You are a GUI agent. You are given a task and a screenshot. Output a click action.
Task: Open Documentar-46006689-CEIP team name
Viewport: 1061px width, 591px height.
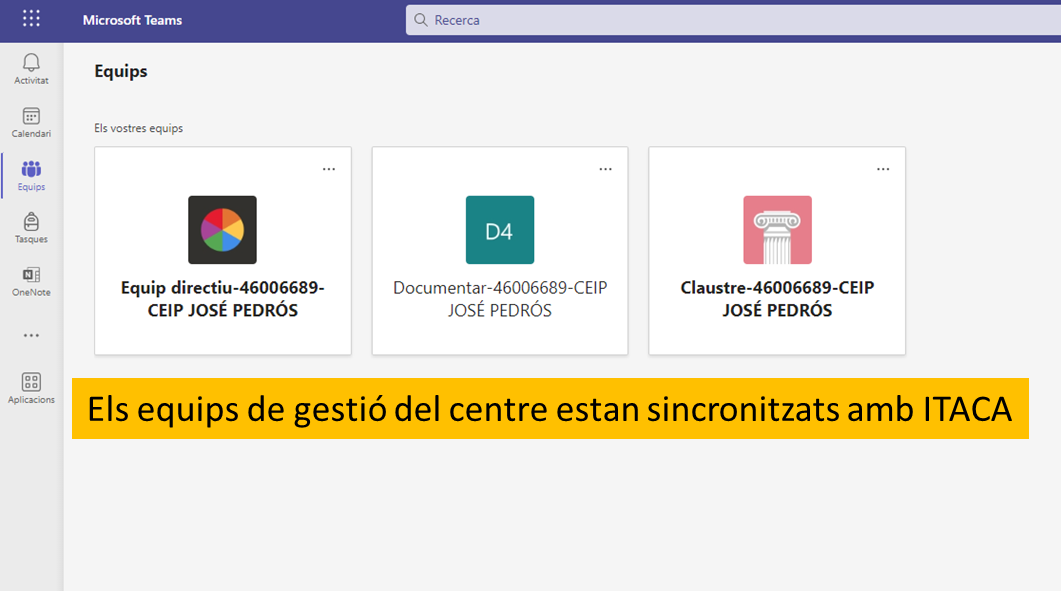(500, 299)
